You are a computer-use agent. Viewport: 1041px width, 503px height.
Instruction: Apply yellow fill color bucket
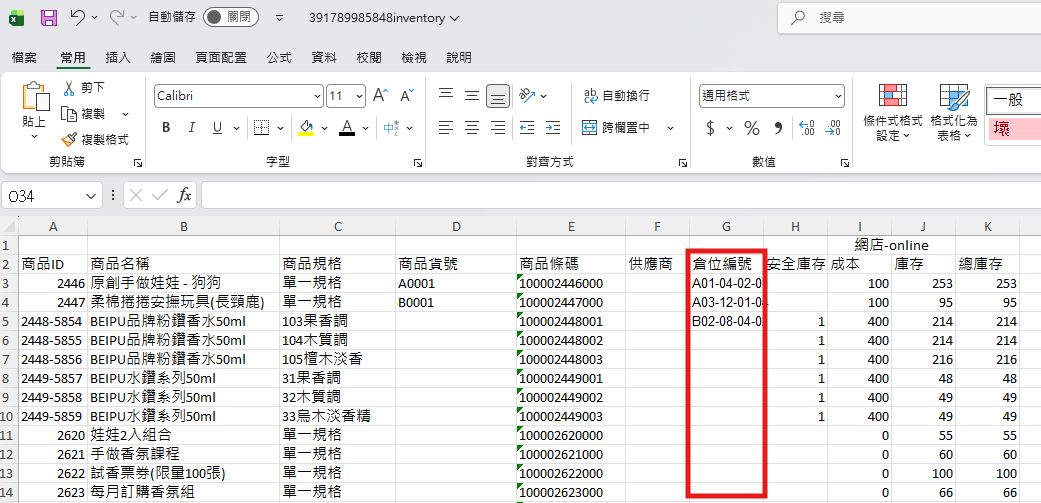coord(306,127)
